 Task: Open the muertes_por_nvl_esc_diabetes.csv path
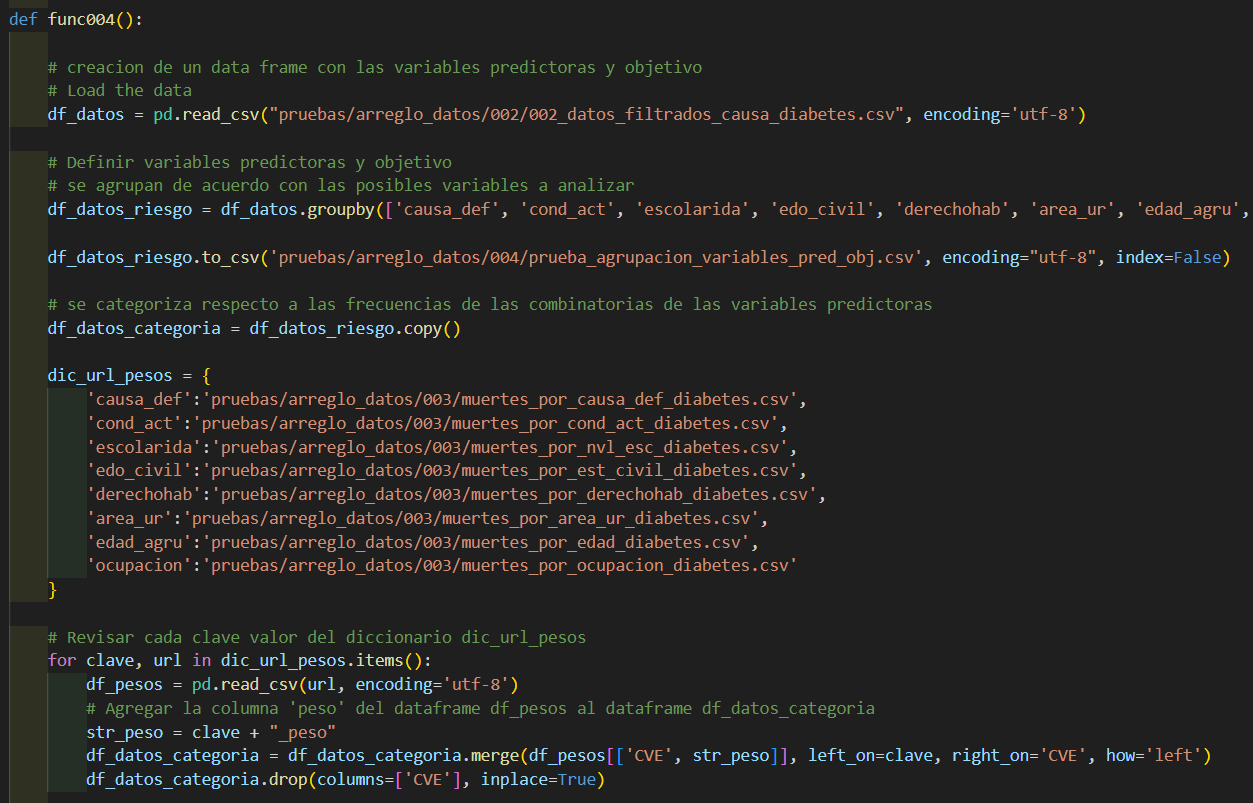click(500, 447)
